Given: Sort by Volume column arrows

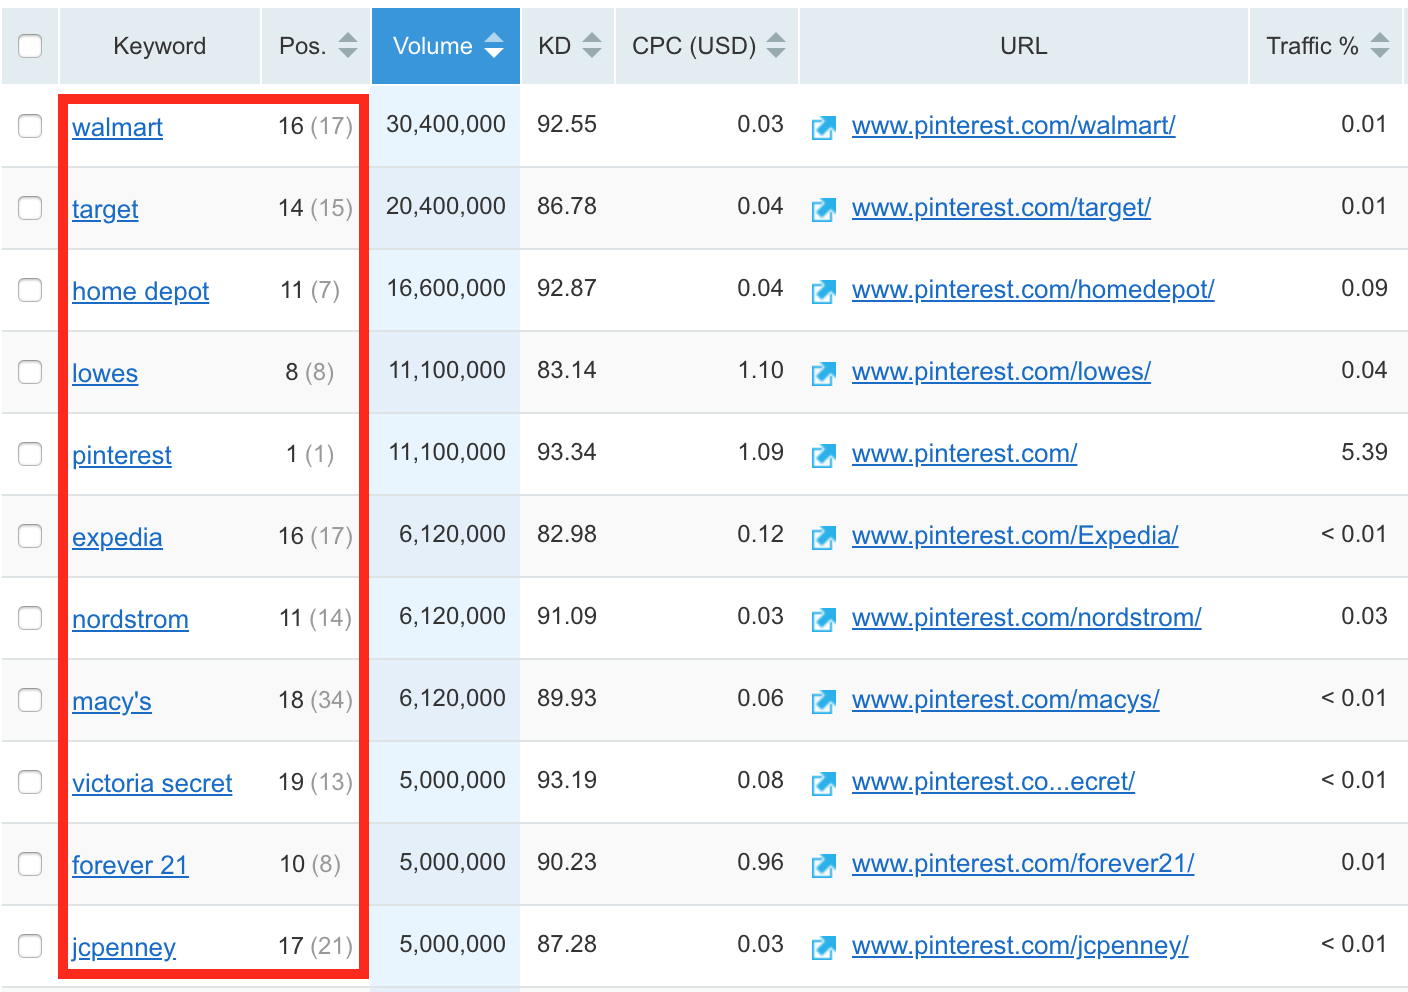Looking at the screenshot, I should (x=494, y=46).
